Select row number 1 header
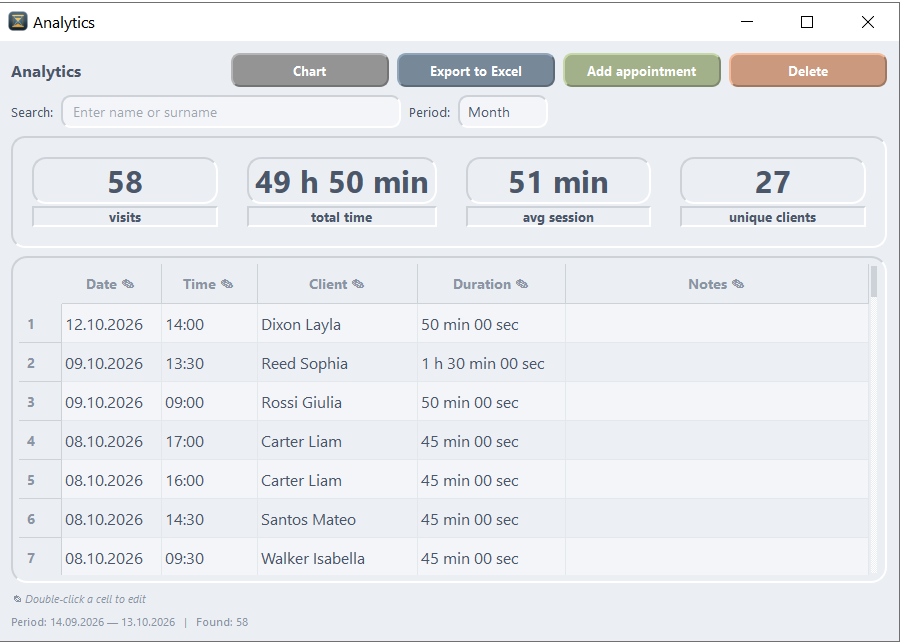900x644 pixels. point(40,324)
